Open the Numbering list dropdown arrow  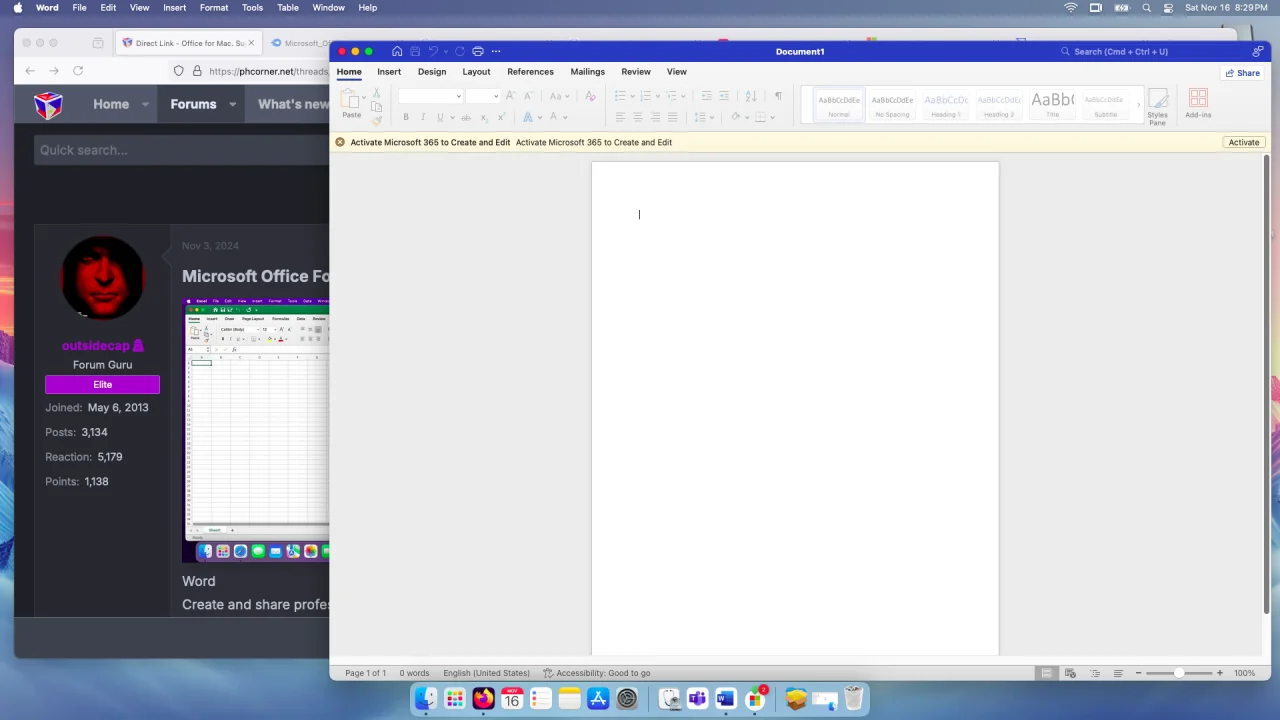[x=658, y=96]
